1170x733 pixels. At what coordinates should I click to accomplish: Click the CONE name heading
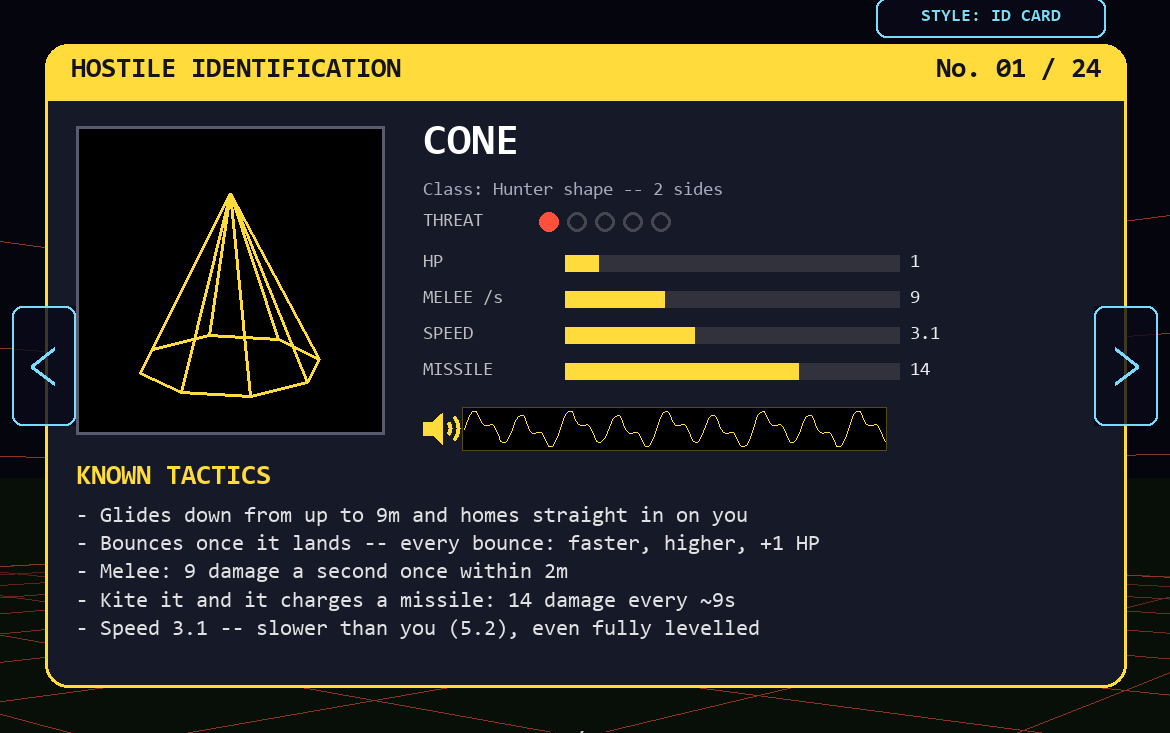pos(470,141)
